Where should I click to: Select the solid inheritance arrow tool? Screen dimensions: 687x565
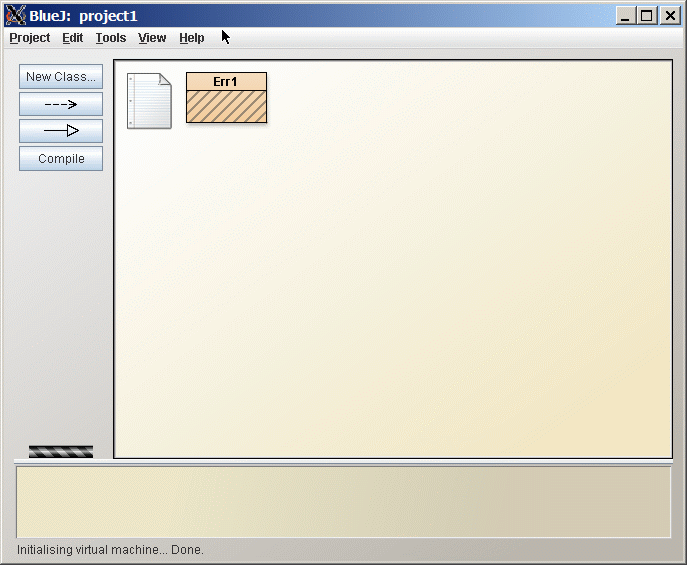[x=61, y=131]
